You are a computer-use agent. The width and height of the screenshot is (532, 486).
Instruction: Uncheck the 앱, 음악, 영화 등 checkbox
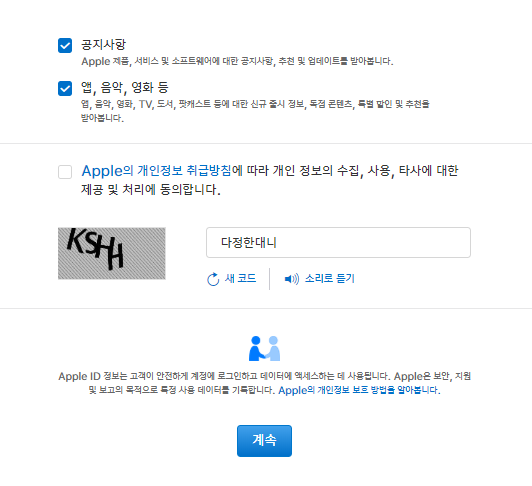[65, 89]
